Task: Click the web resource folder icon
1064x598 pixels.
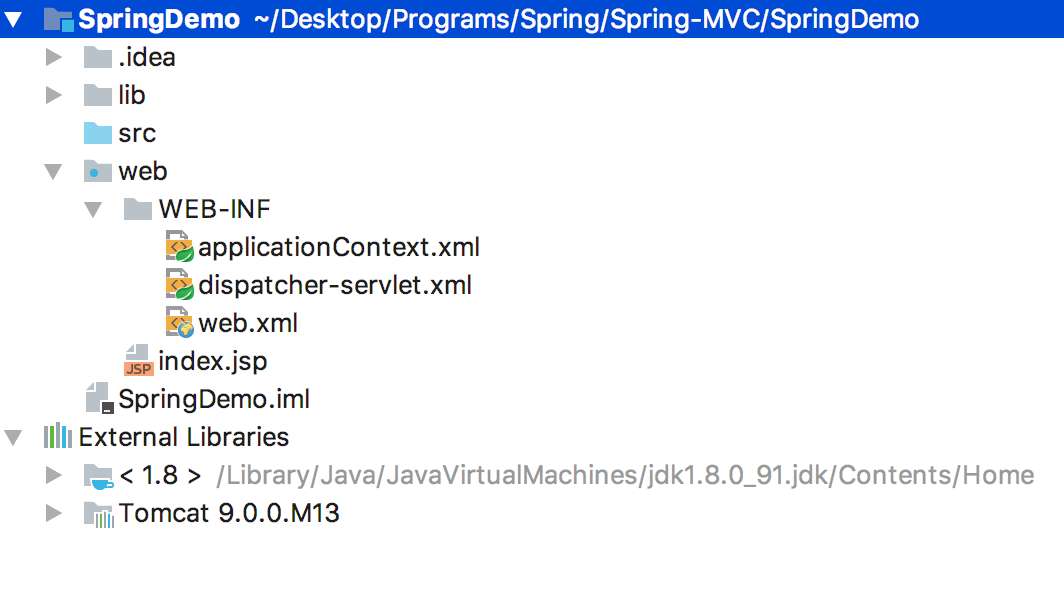Action: coord(98,171)
